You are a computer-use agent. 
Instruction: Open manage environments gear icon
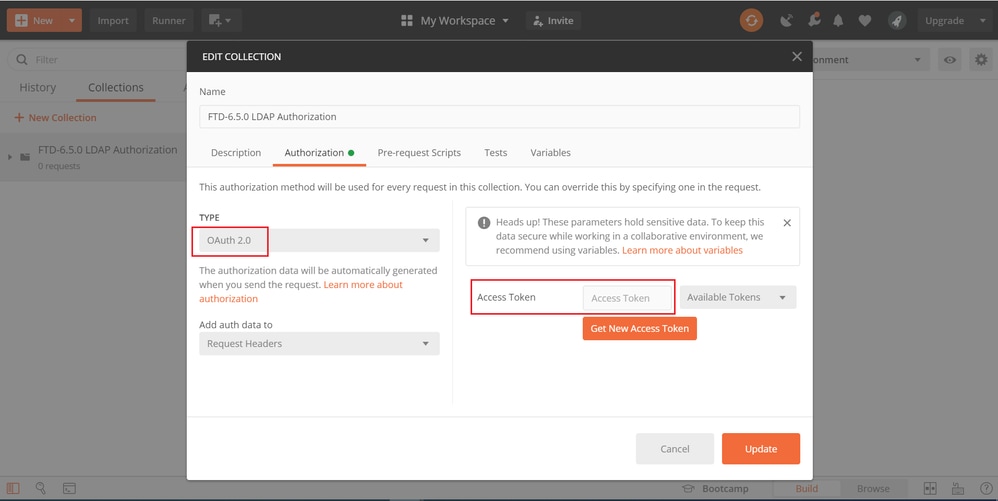[x=981, y=60]
